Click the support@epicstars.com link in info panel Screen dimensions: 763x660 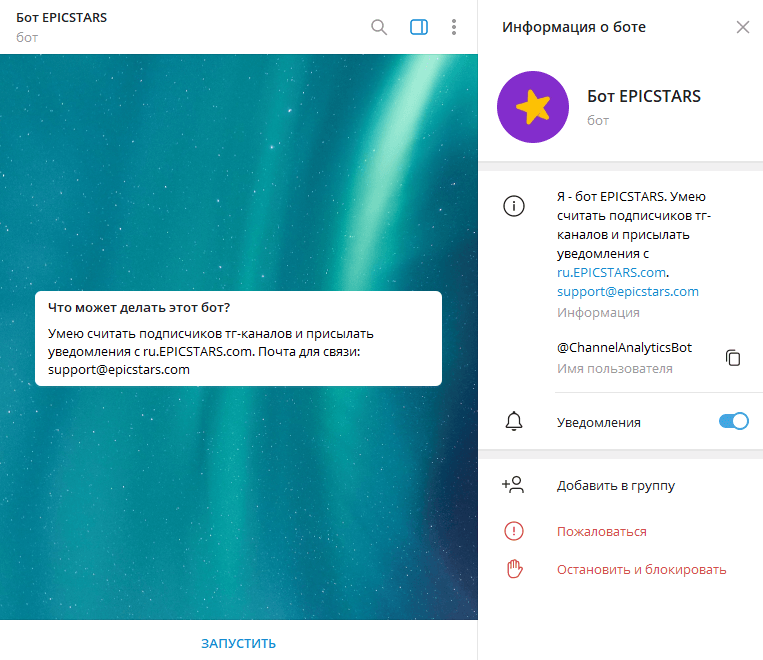click(x=628, y=292)
